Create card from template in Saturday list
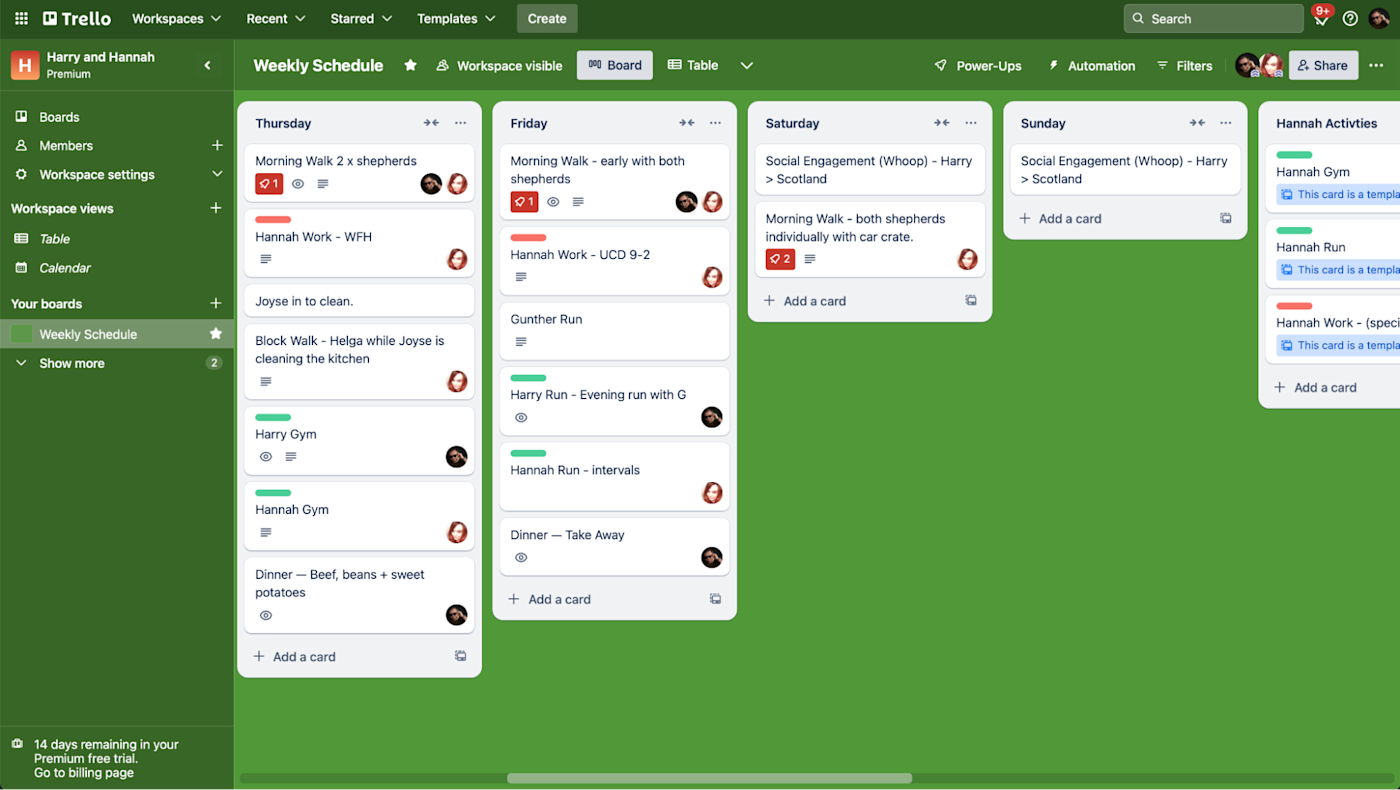The height and width of the screenshot is (790, 1400). pyautogui.click(x=970, y=300)
